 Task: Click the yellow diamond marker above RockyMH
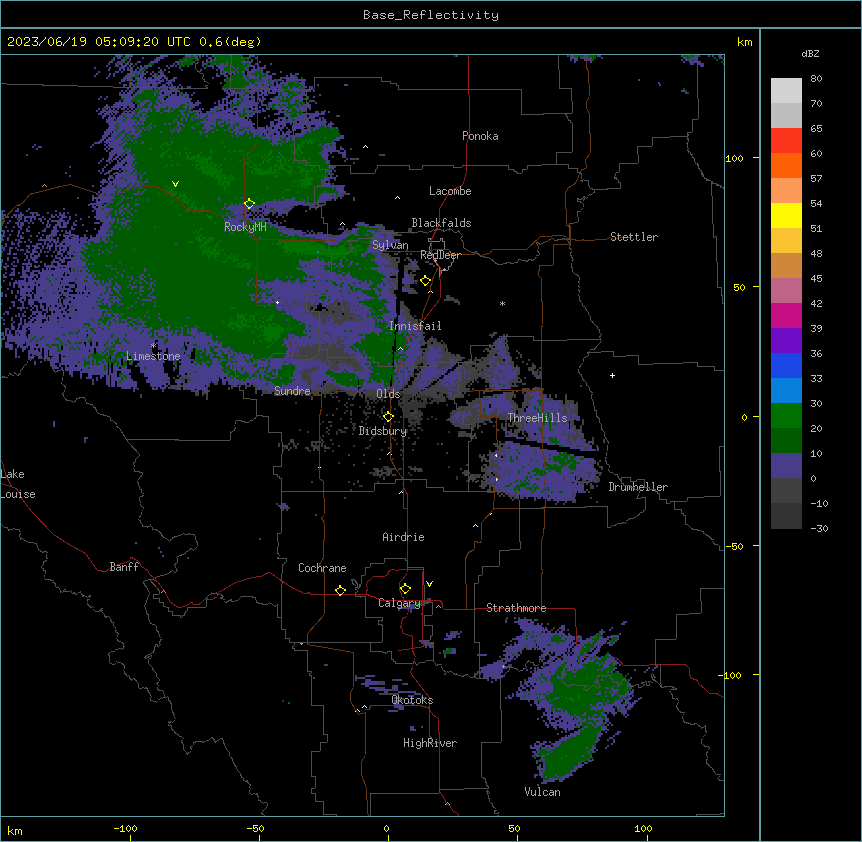pyautogui.click(x=250, y=204)
